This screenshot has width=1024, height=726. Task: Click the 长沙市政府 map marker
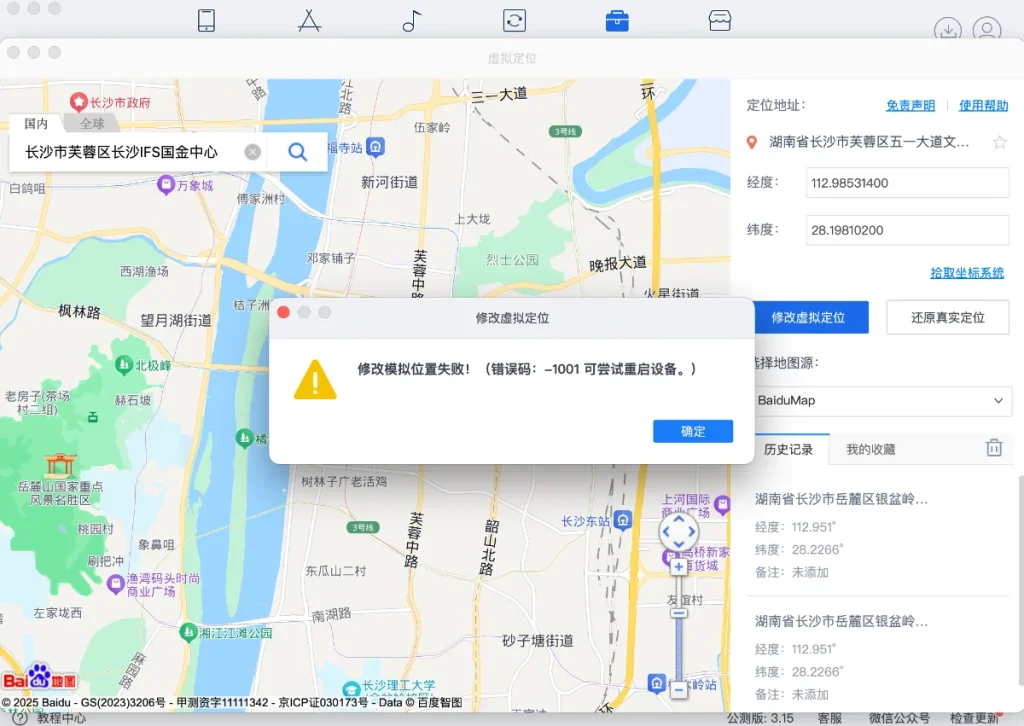pyautogui.click(x=79, y=102)
